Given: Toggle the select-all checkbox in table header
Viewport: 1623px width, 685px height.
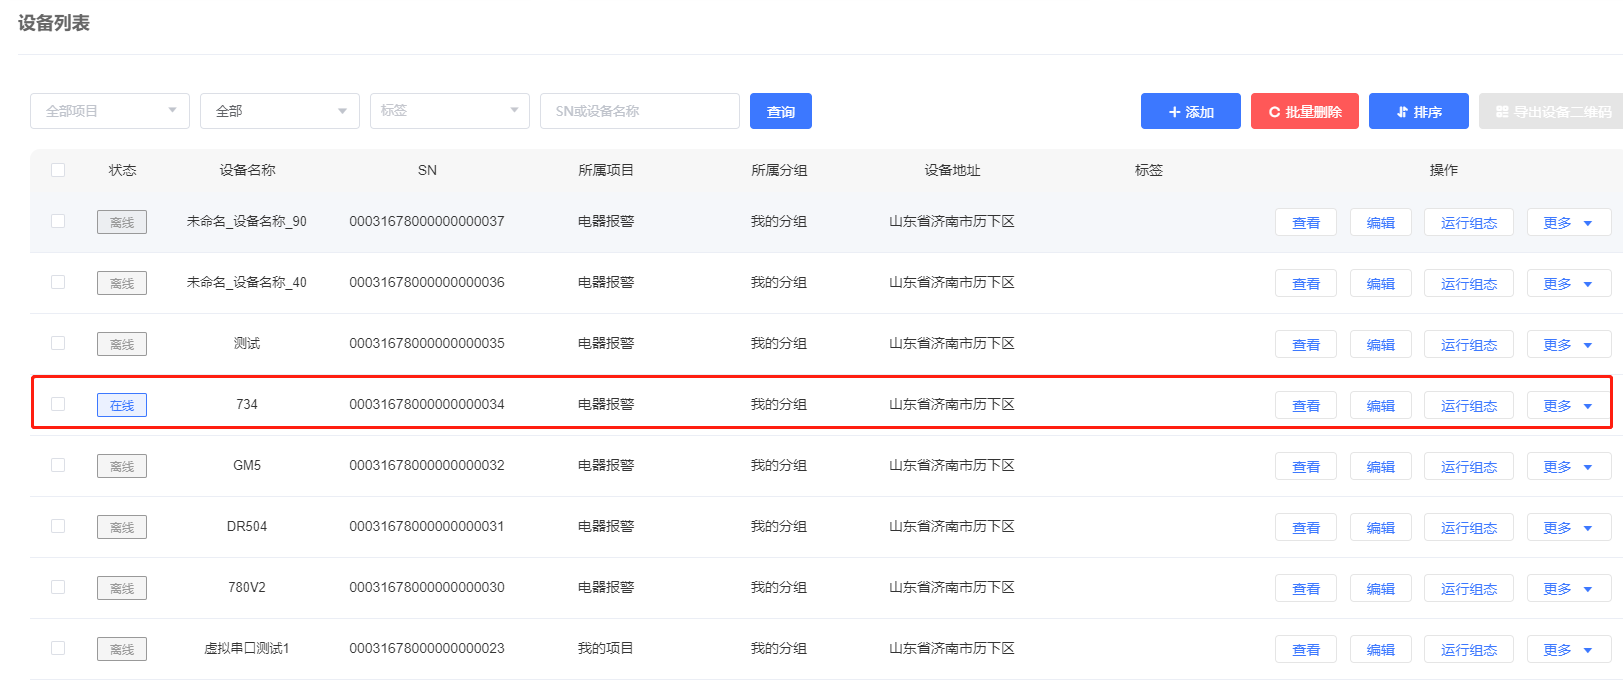Looking at the screenshot, I should pos(58,170).
